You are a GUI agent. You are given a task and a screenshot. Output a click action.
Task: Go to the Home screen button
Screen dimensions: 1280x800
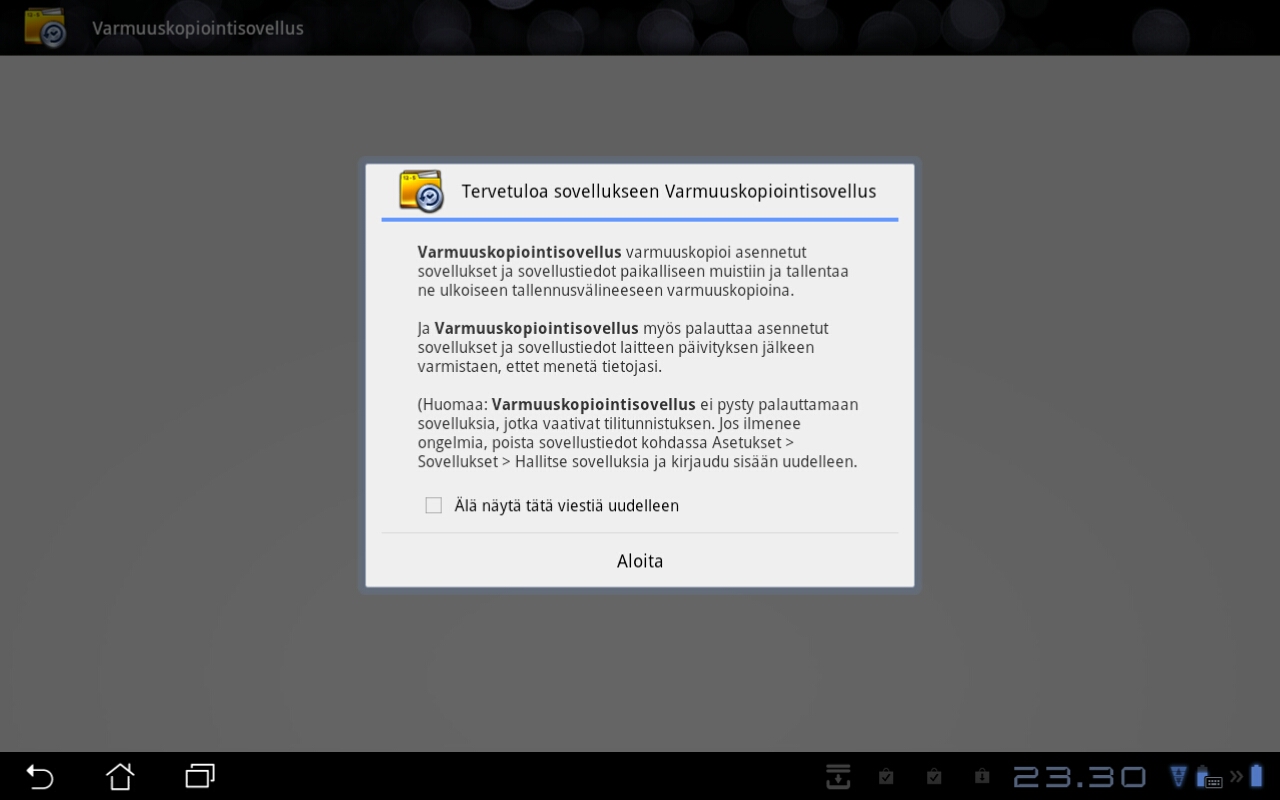pos(120,776)
